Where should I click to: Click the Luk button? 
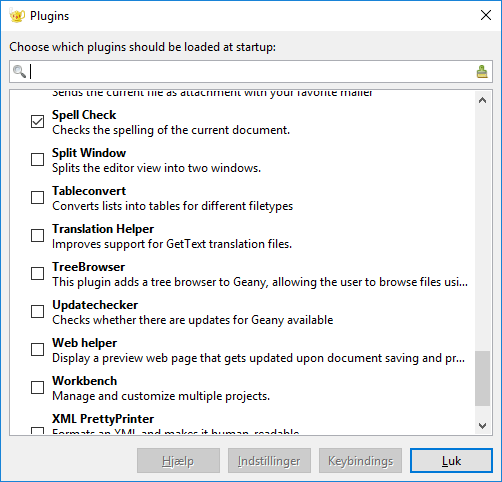click(451, 461)
